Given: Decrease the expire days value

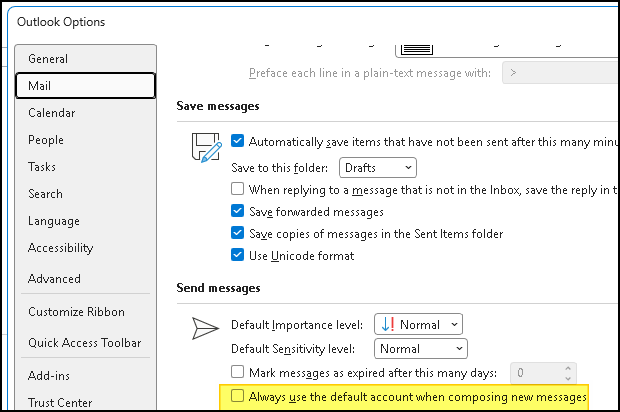Looking at the screenshot, I should pos(568,378).
